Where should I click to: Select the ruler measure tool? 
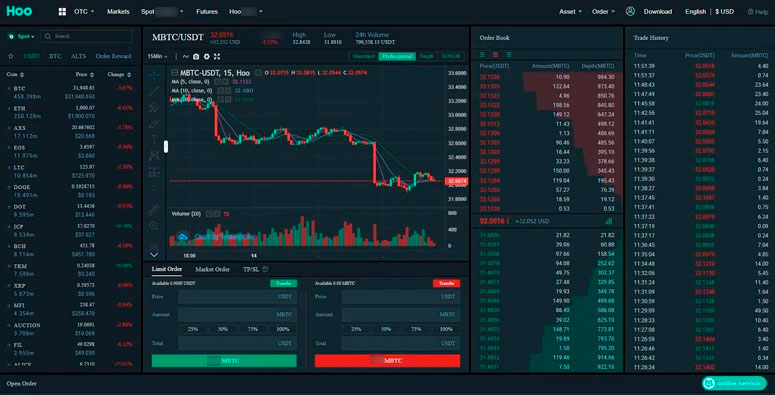(x=154, y=209)
